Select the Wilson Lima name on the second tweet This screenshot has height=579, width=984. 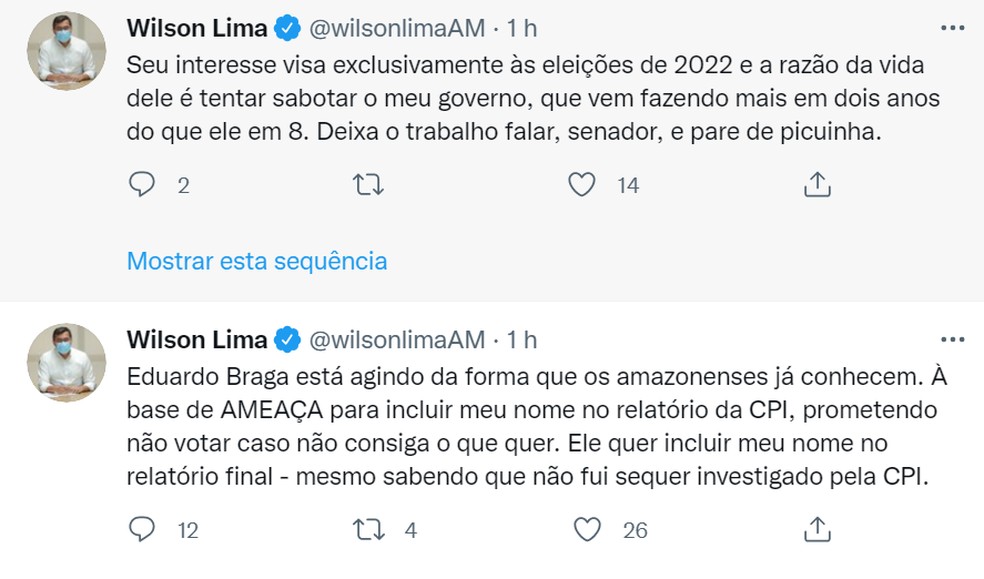(x=198, y=339)
